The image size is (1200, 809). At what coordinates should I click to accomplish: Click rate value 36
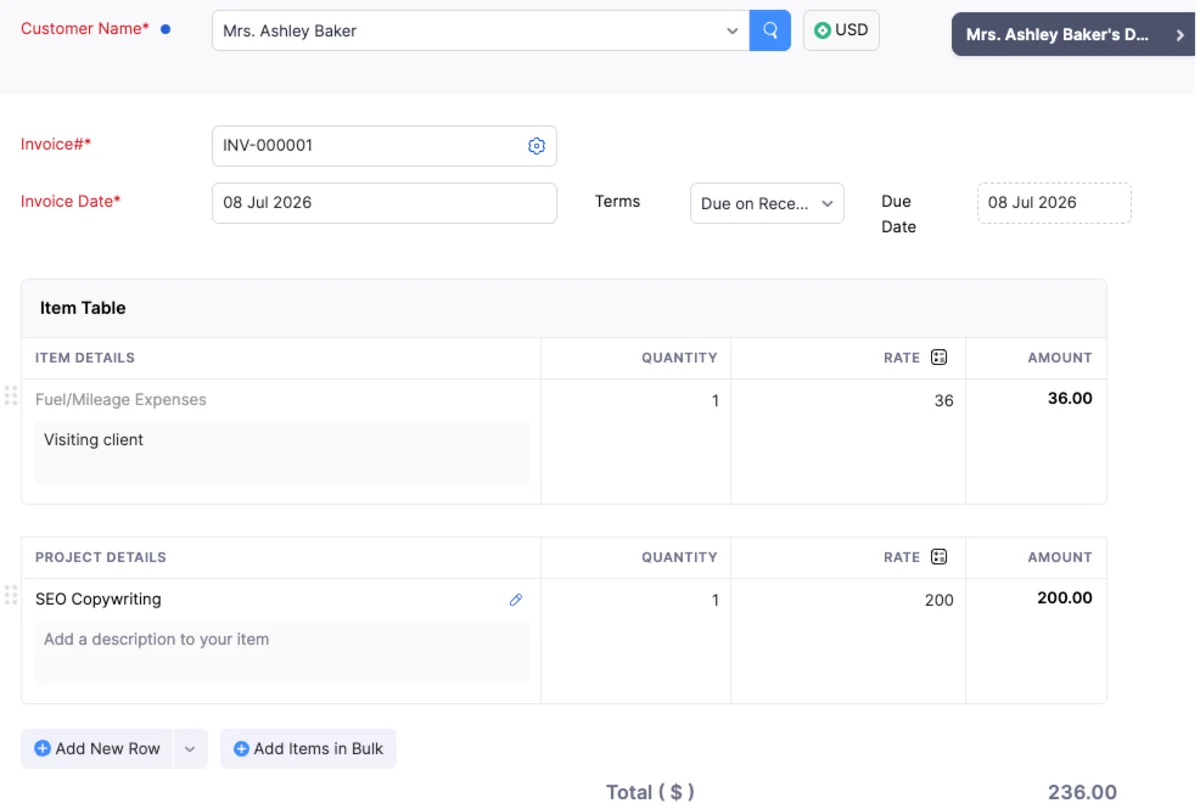[943, 401]
